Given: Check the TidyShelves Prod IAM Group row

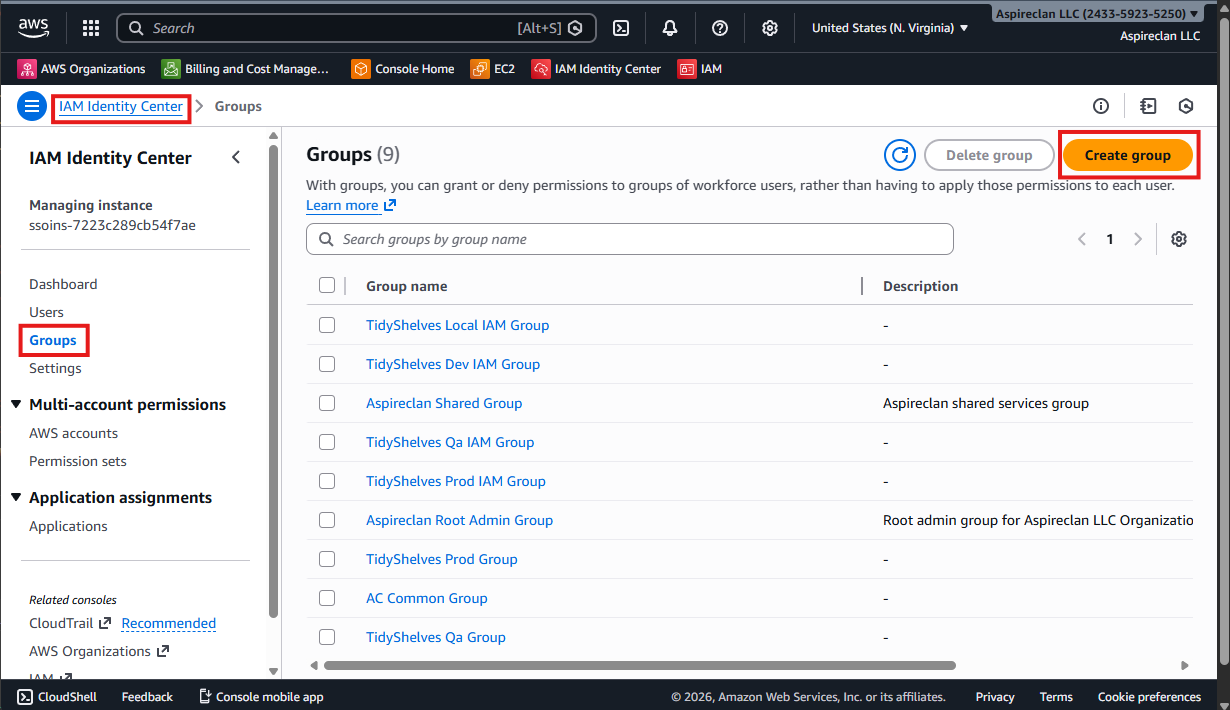Looking at the screenshot, I should coord(327,481).
